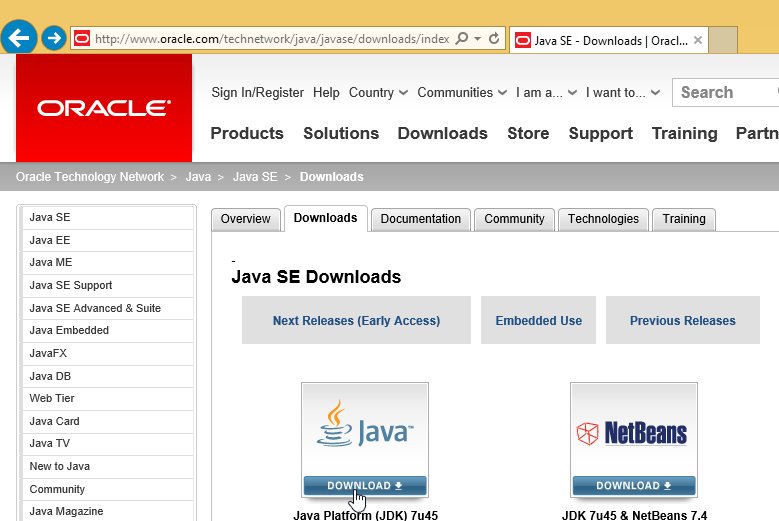Select the Java SE - Downloads browser tab
Viewport: 779px width, 521px height.
(x=609, y=40)
